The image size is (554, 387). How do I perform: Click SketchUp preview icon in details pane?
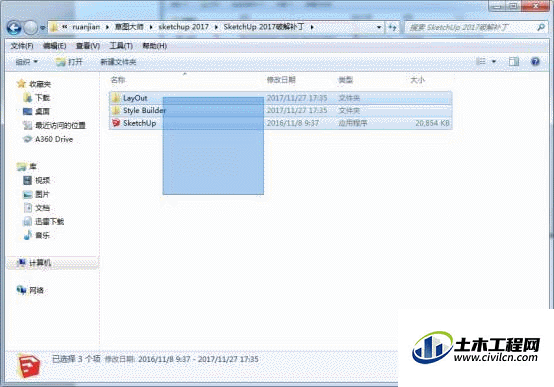coord(28,366)
